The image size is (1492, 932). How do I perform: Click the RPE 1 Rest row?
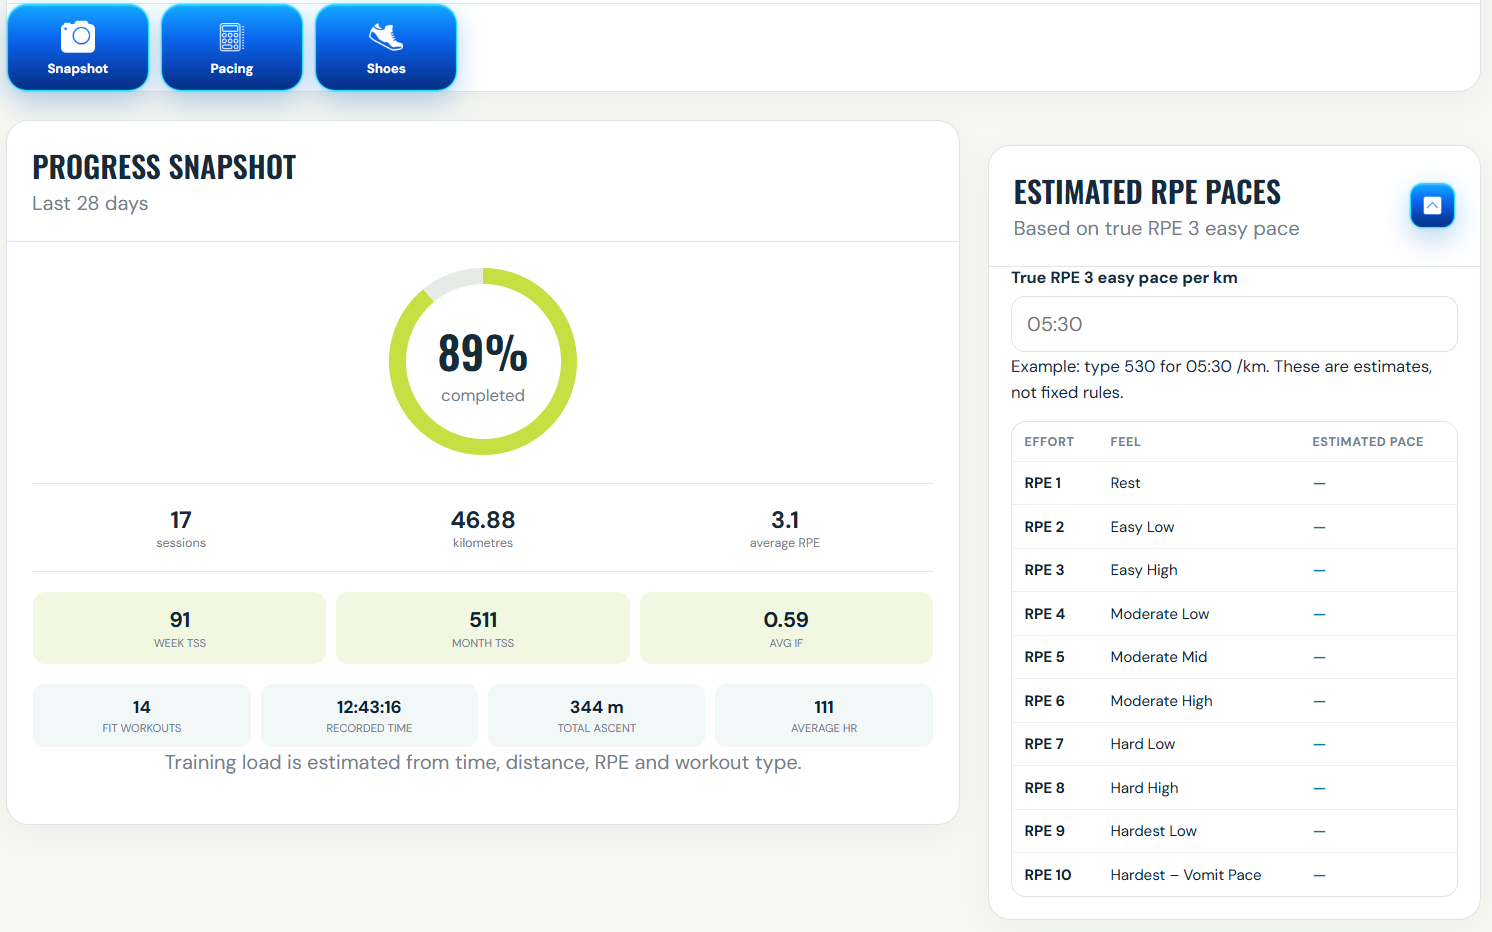click(x=1234, y=483)
